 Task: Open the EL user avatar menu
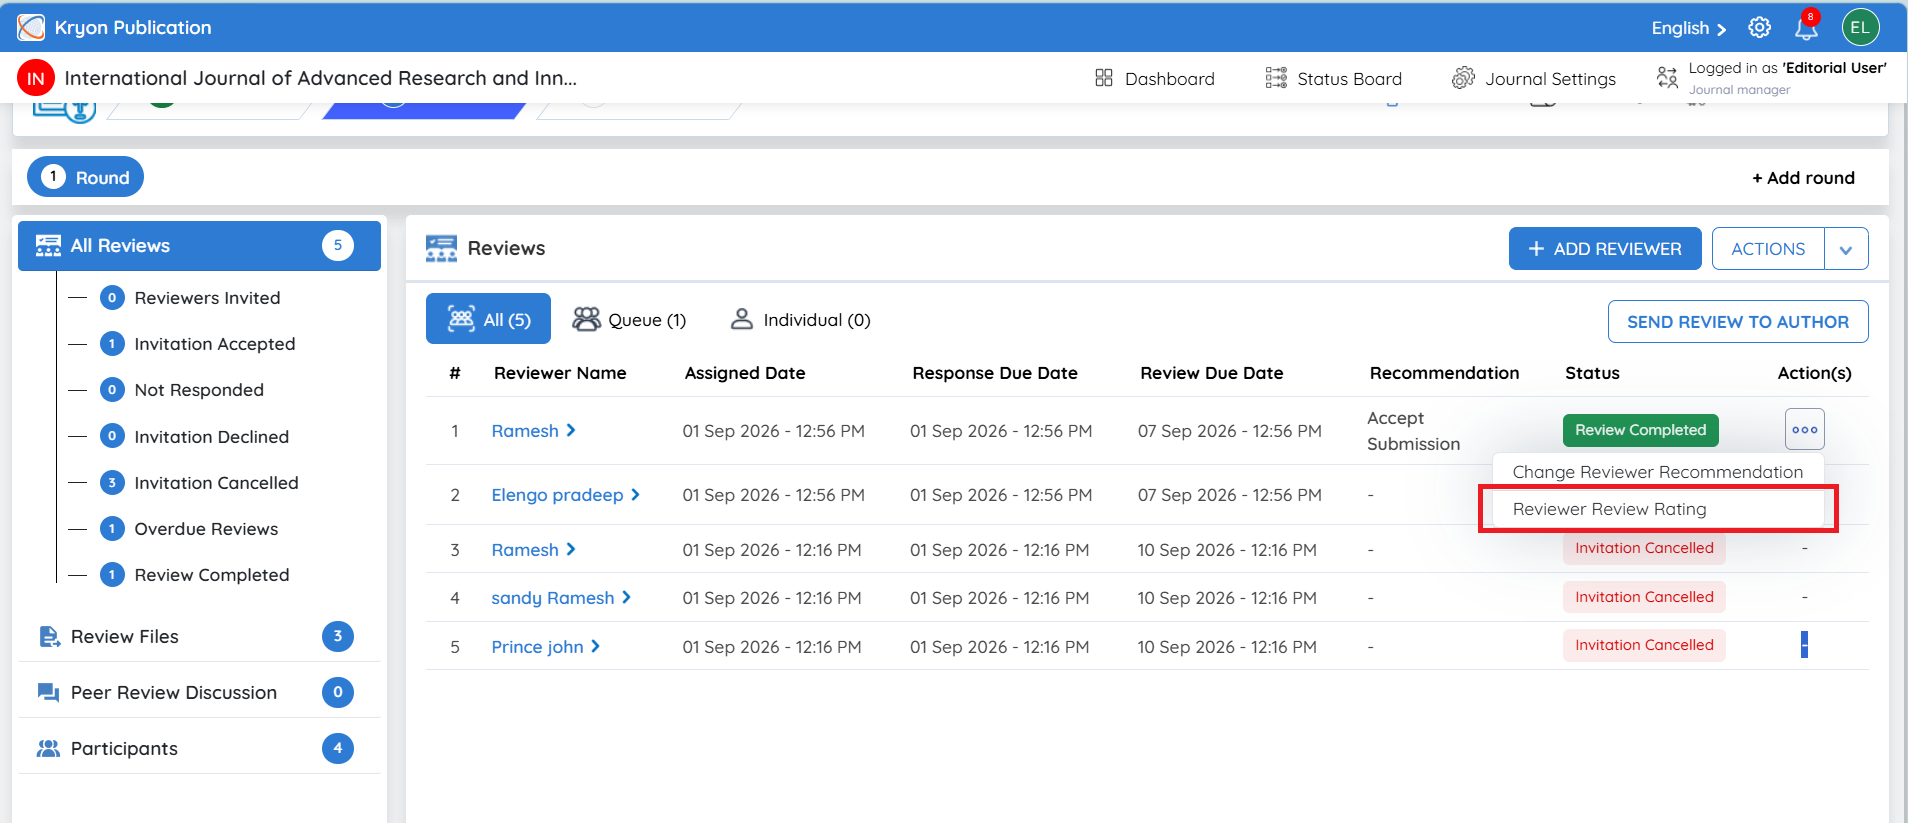tap(1860, 27)
